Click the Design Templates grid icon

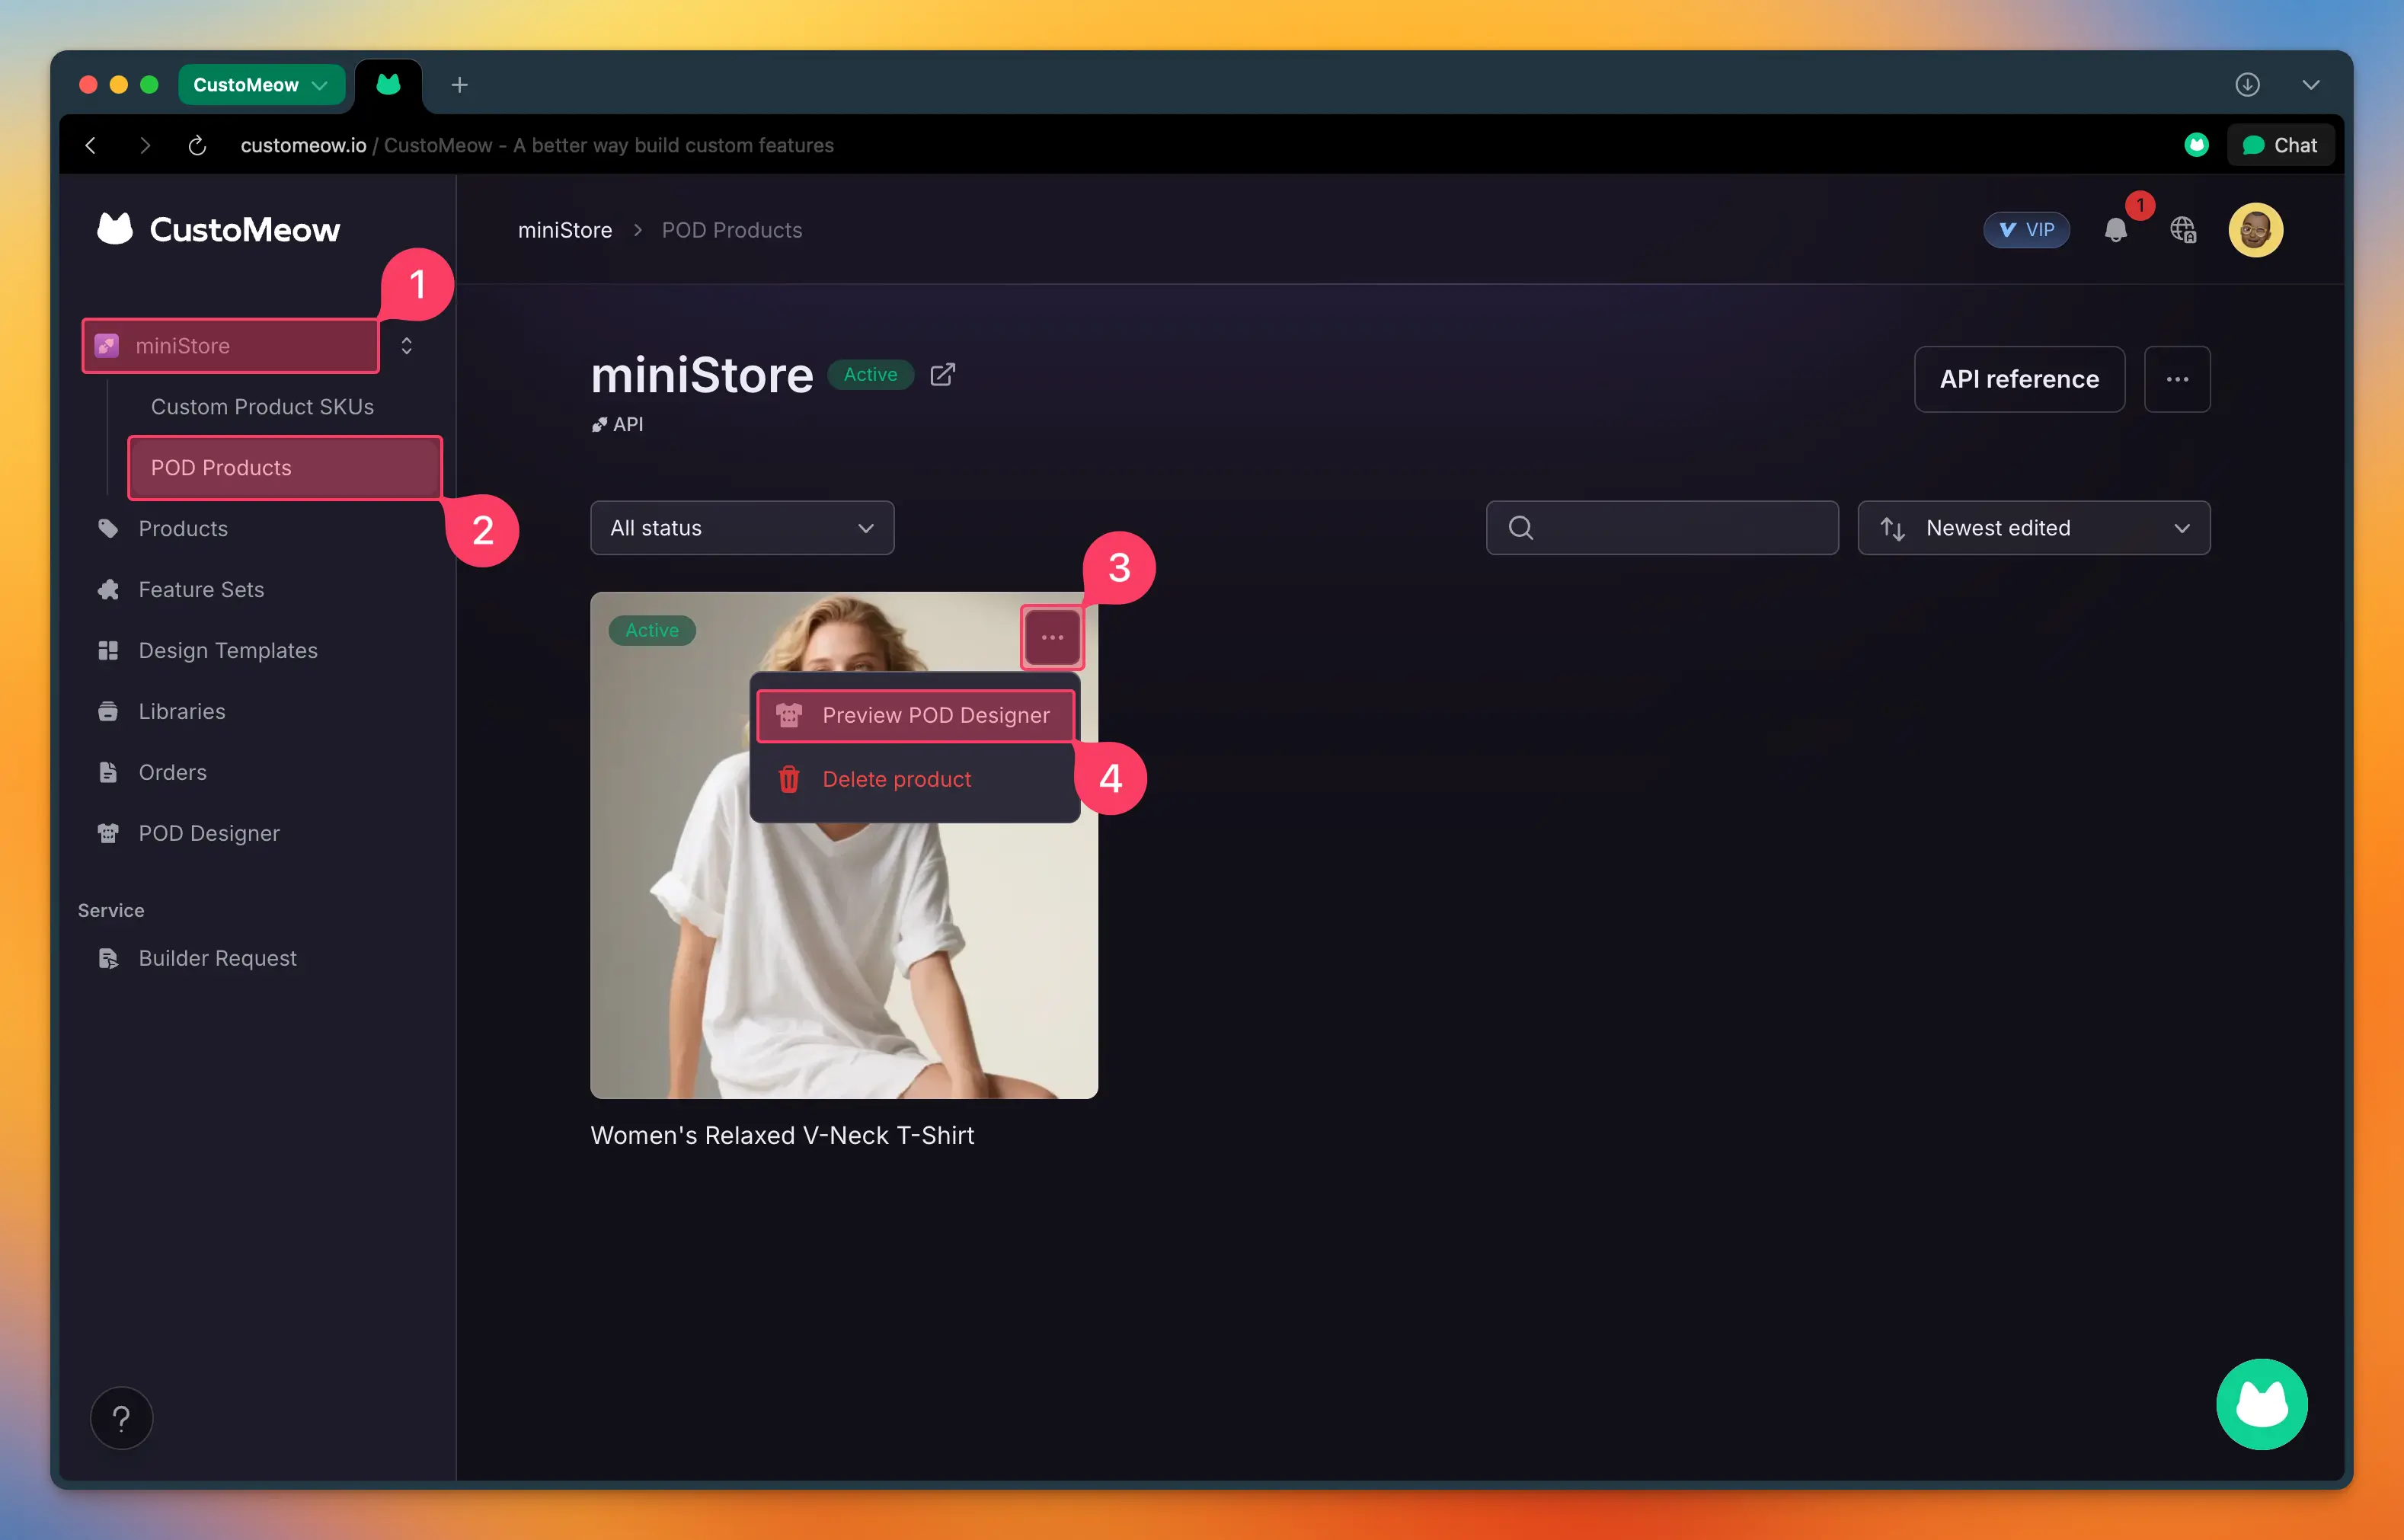click(x=108, y=650)
